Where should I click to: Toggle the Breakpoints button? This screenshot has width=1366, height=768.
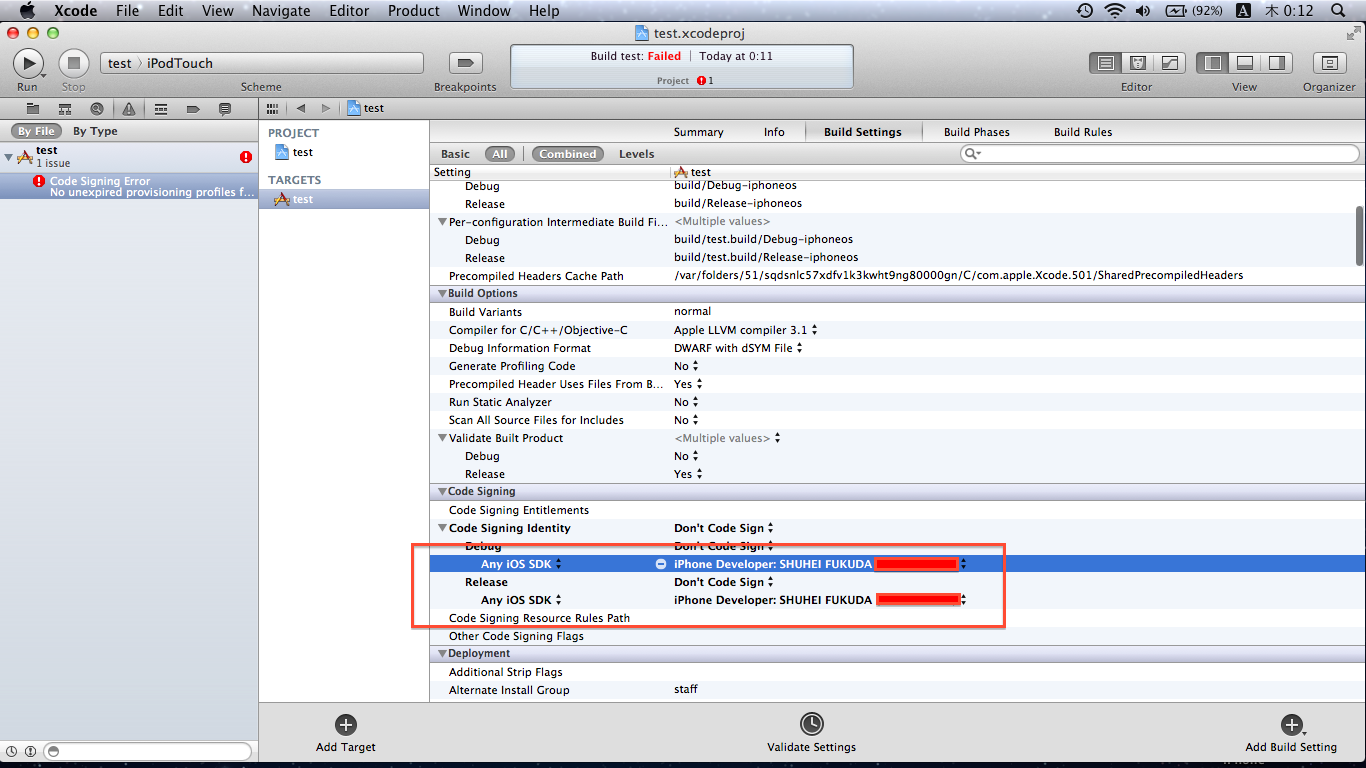tap(464, 63)
